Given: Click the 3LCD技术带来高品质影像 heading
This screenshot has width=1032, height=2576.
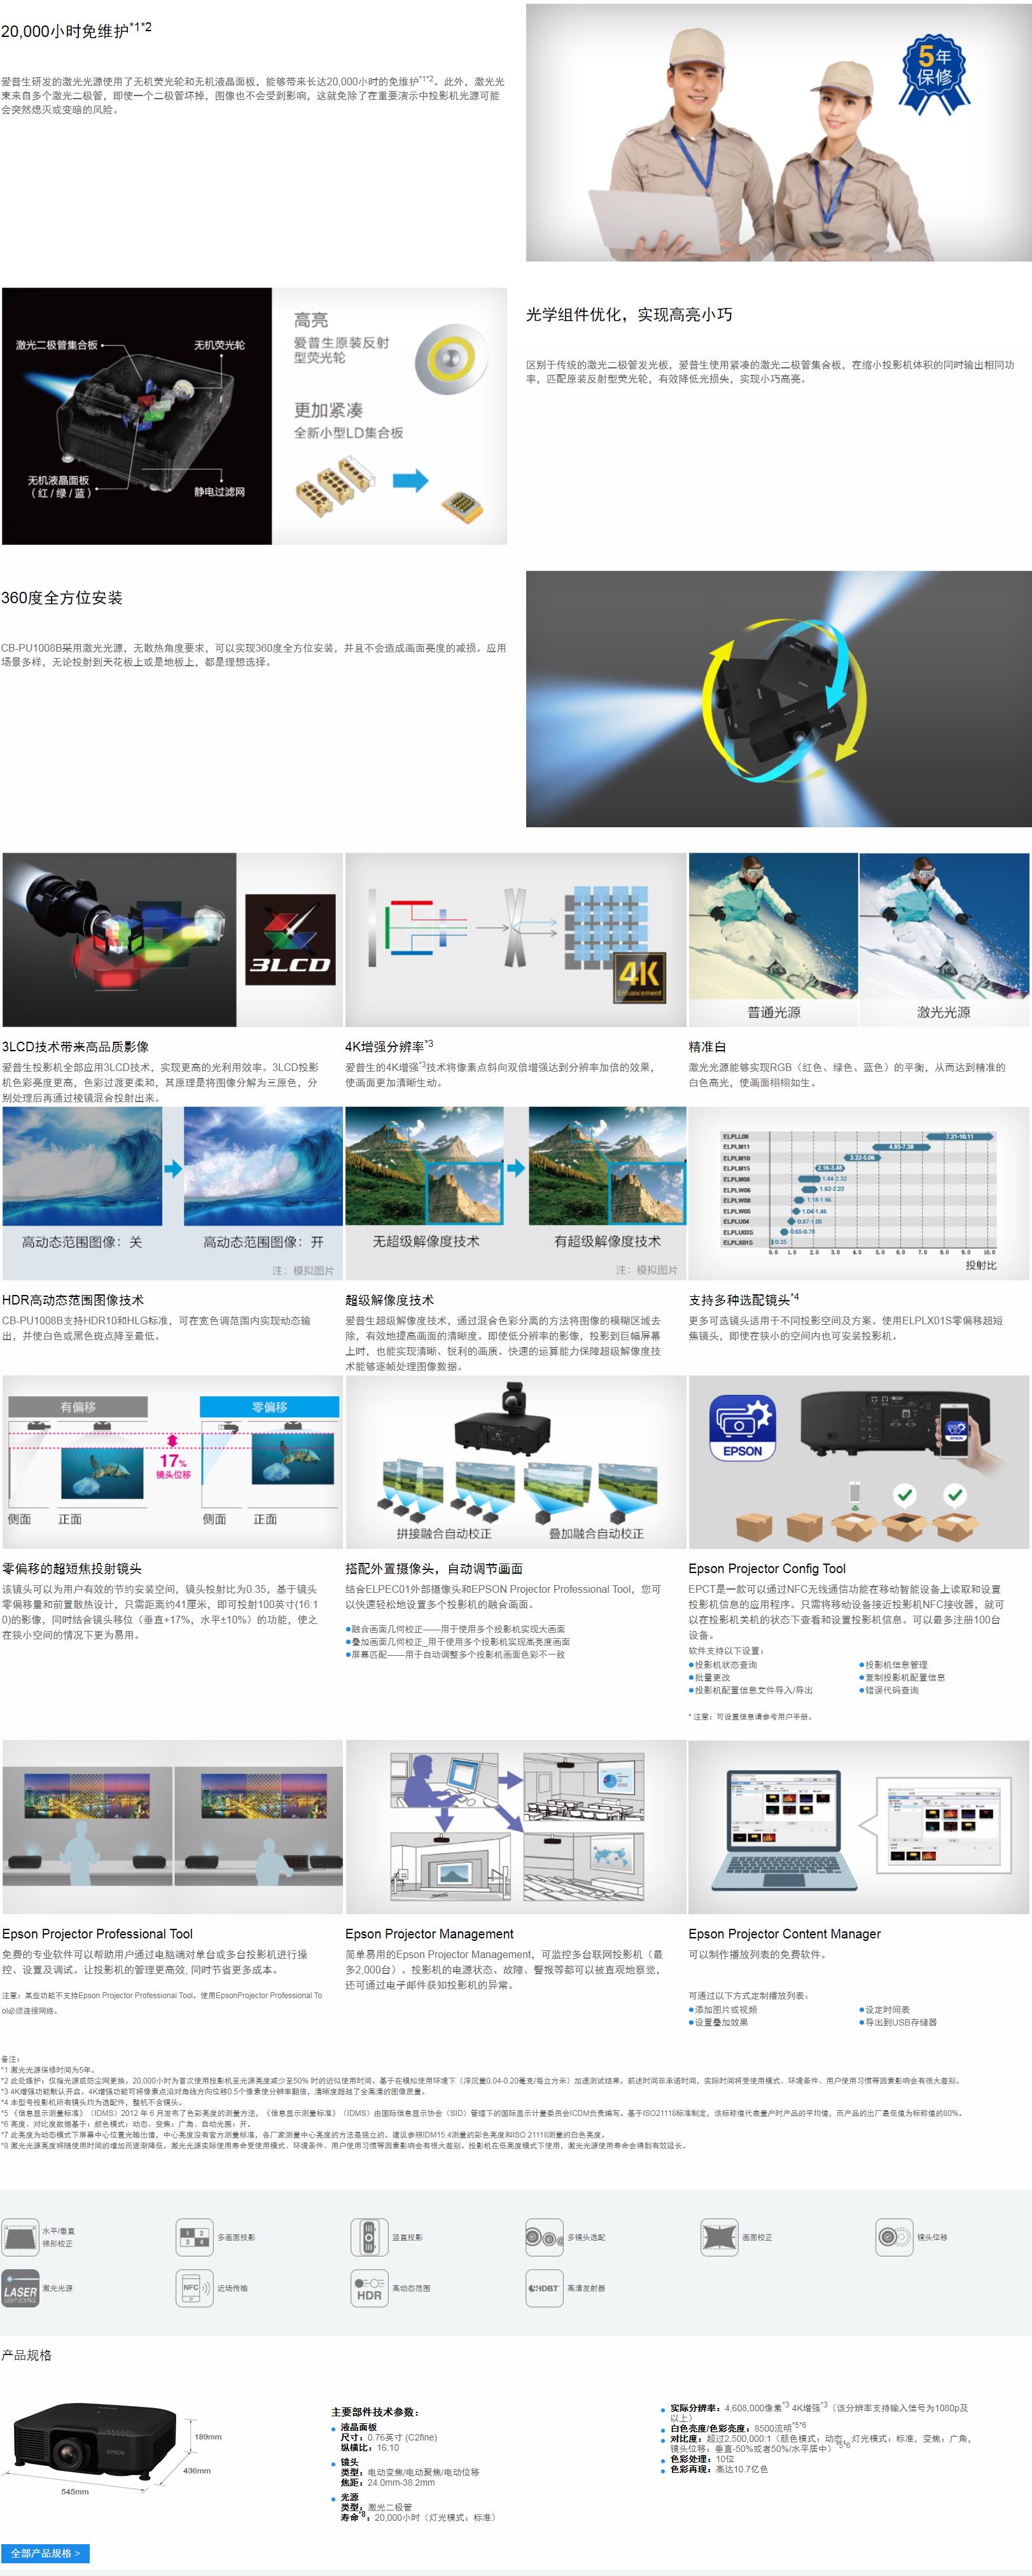Looking at the screenshot, I should coord(75,1046).
